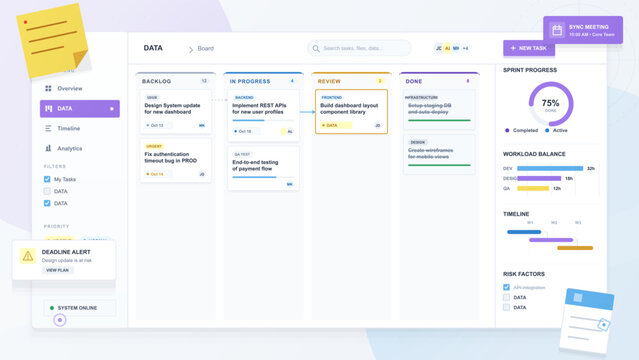Open the Fix authentication timeout bug card
This screenshot has height=360, width=639.
176,161
